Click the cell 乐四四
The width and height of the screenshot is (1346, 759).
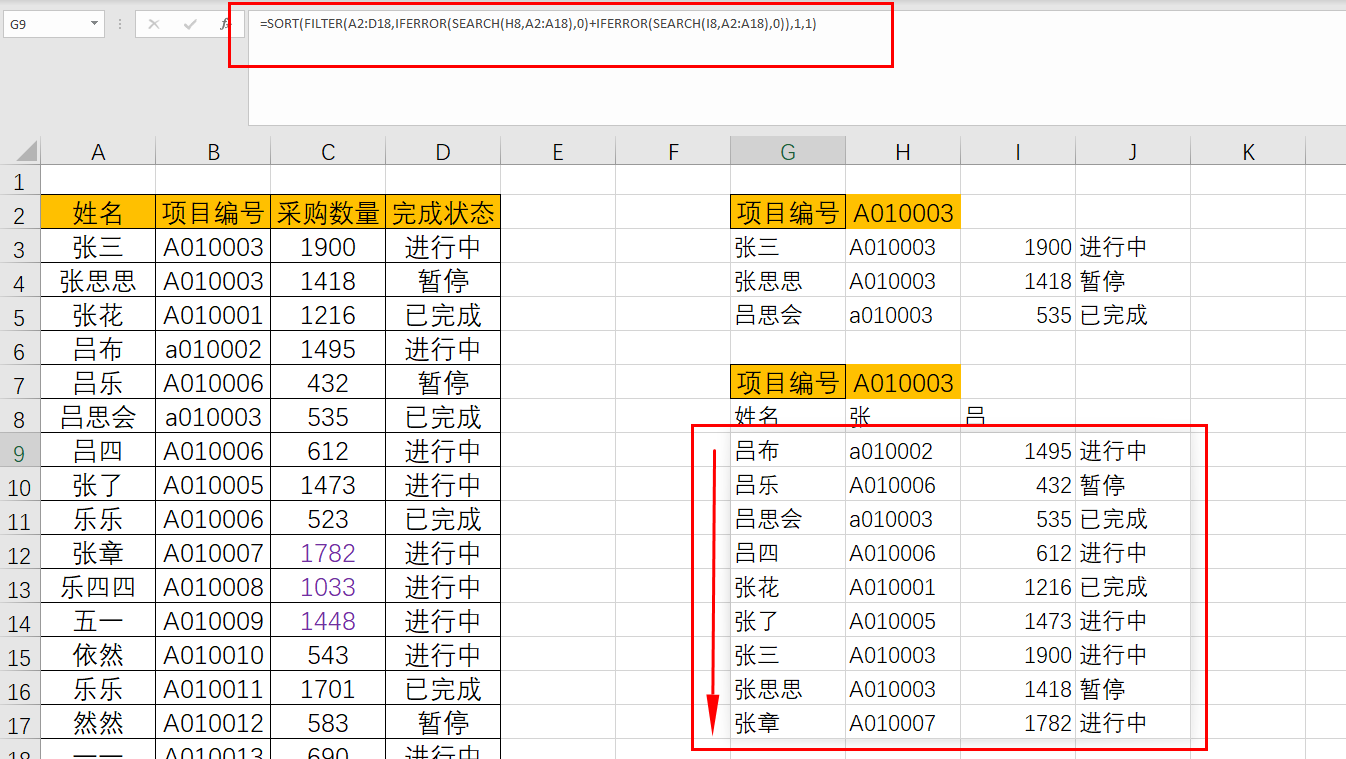[x=98, y=587]
